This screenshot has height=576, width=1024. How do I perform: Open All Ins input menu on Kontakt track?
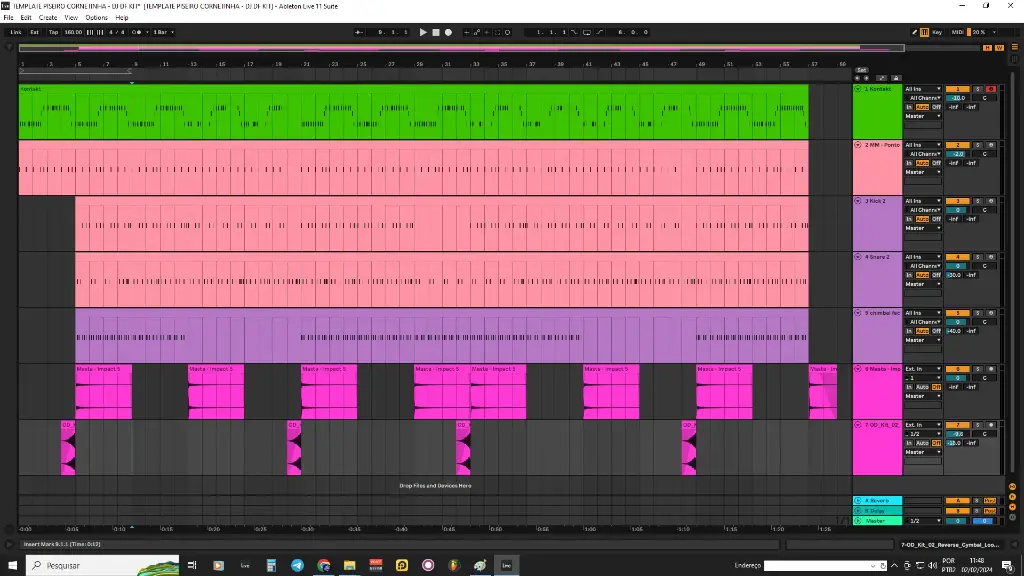(923, 89)
